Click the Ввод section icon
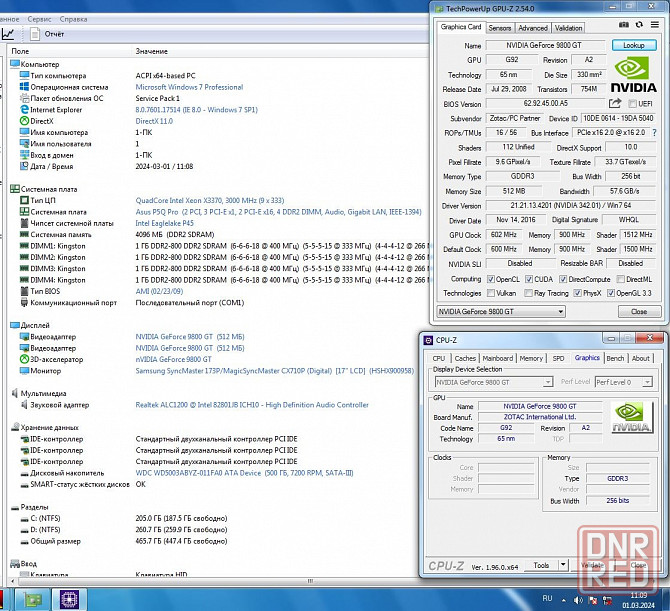The image size is (670, 611). click(x=15, y=564)
